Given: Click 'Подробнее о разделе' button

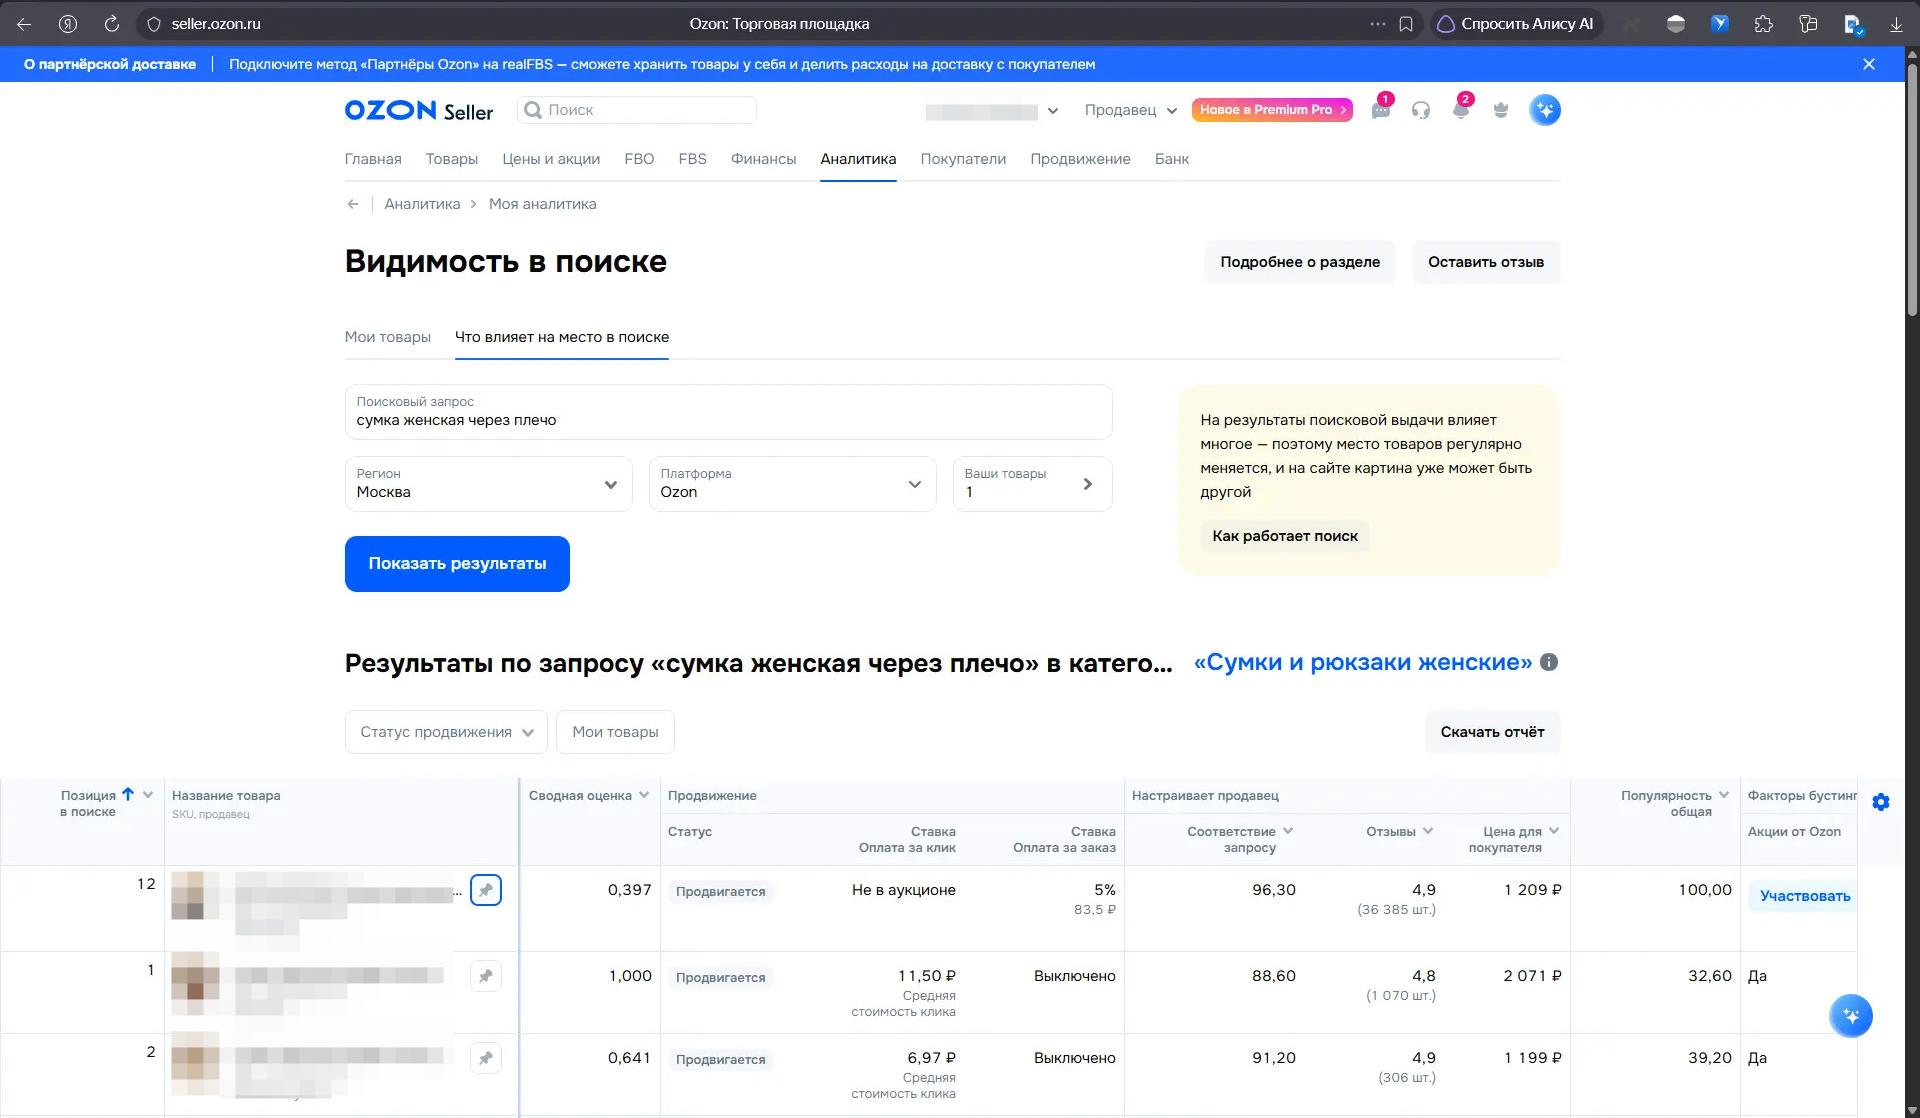Looking at the screenshot, I should coord(1300,262).
